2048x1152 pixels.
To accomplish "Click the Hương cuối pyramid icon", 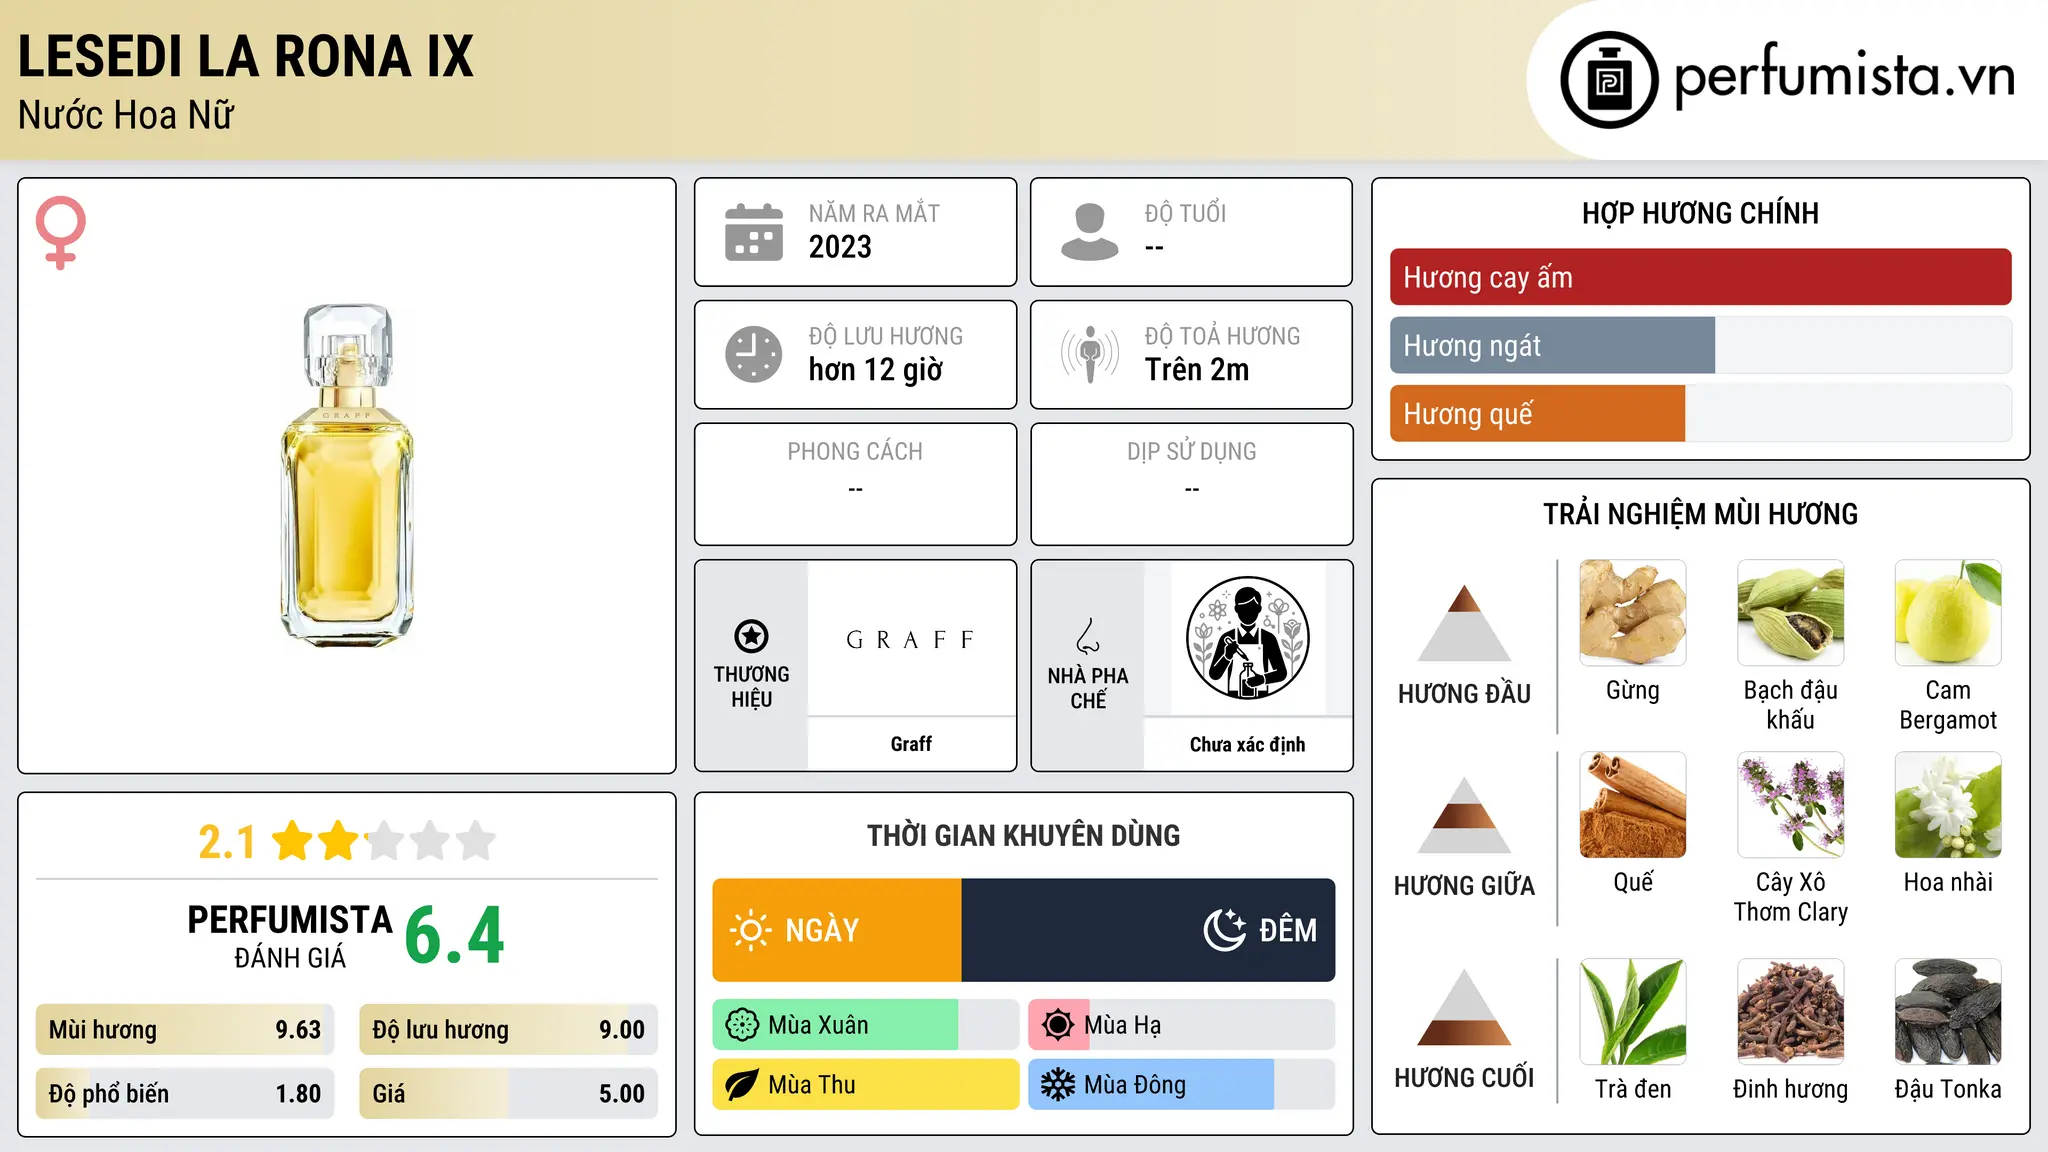I will click(1464, 1007).
